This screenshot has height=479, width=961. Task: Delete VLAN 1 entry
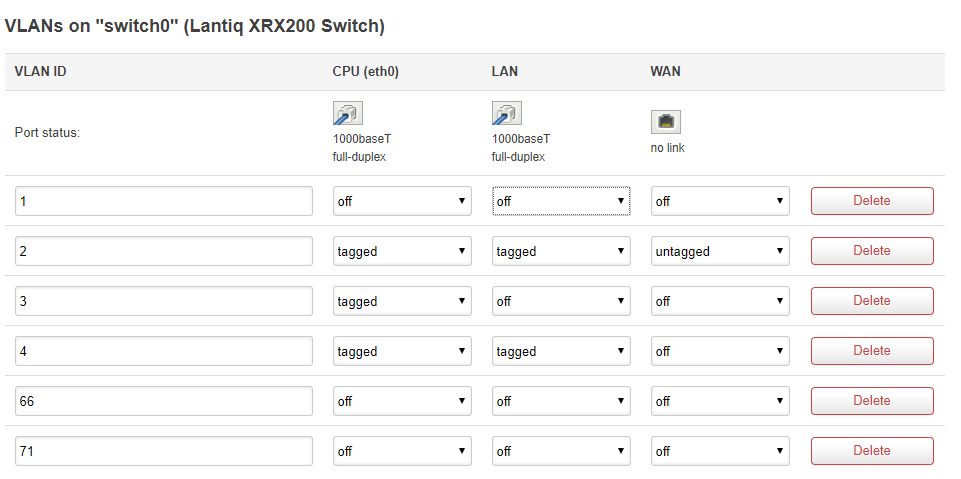[872, 201]
